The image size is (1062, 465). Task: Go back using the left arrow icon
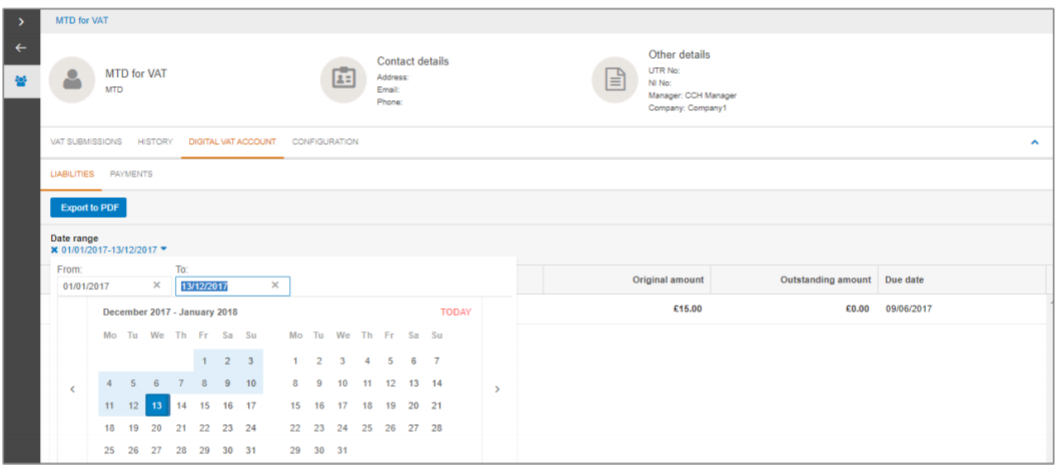click(x=21, y=48)
